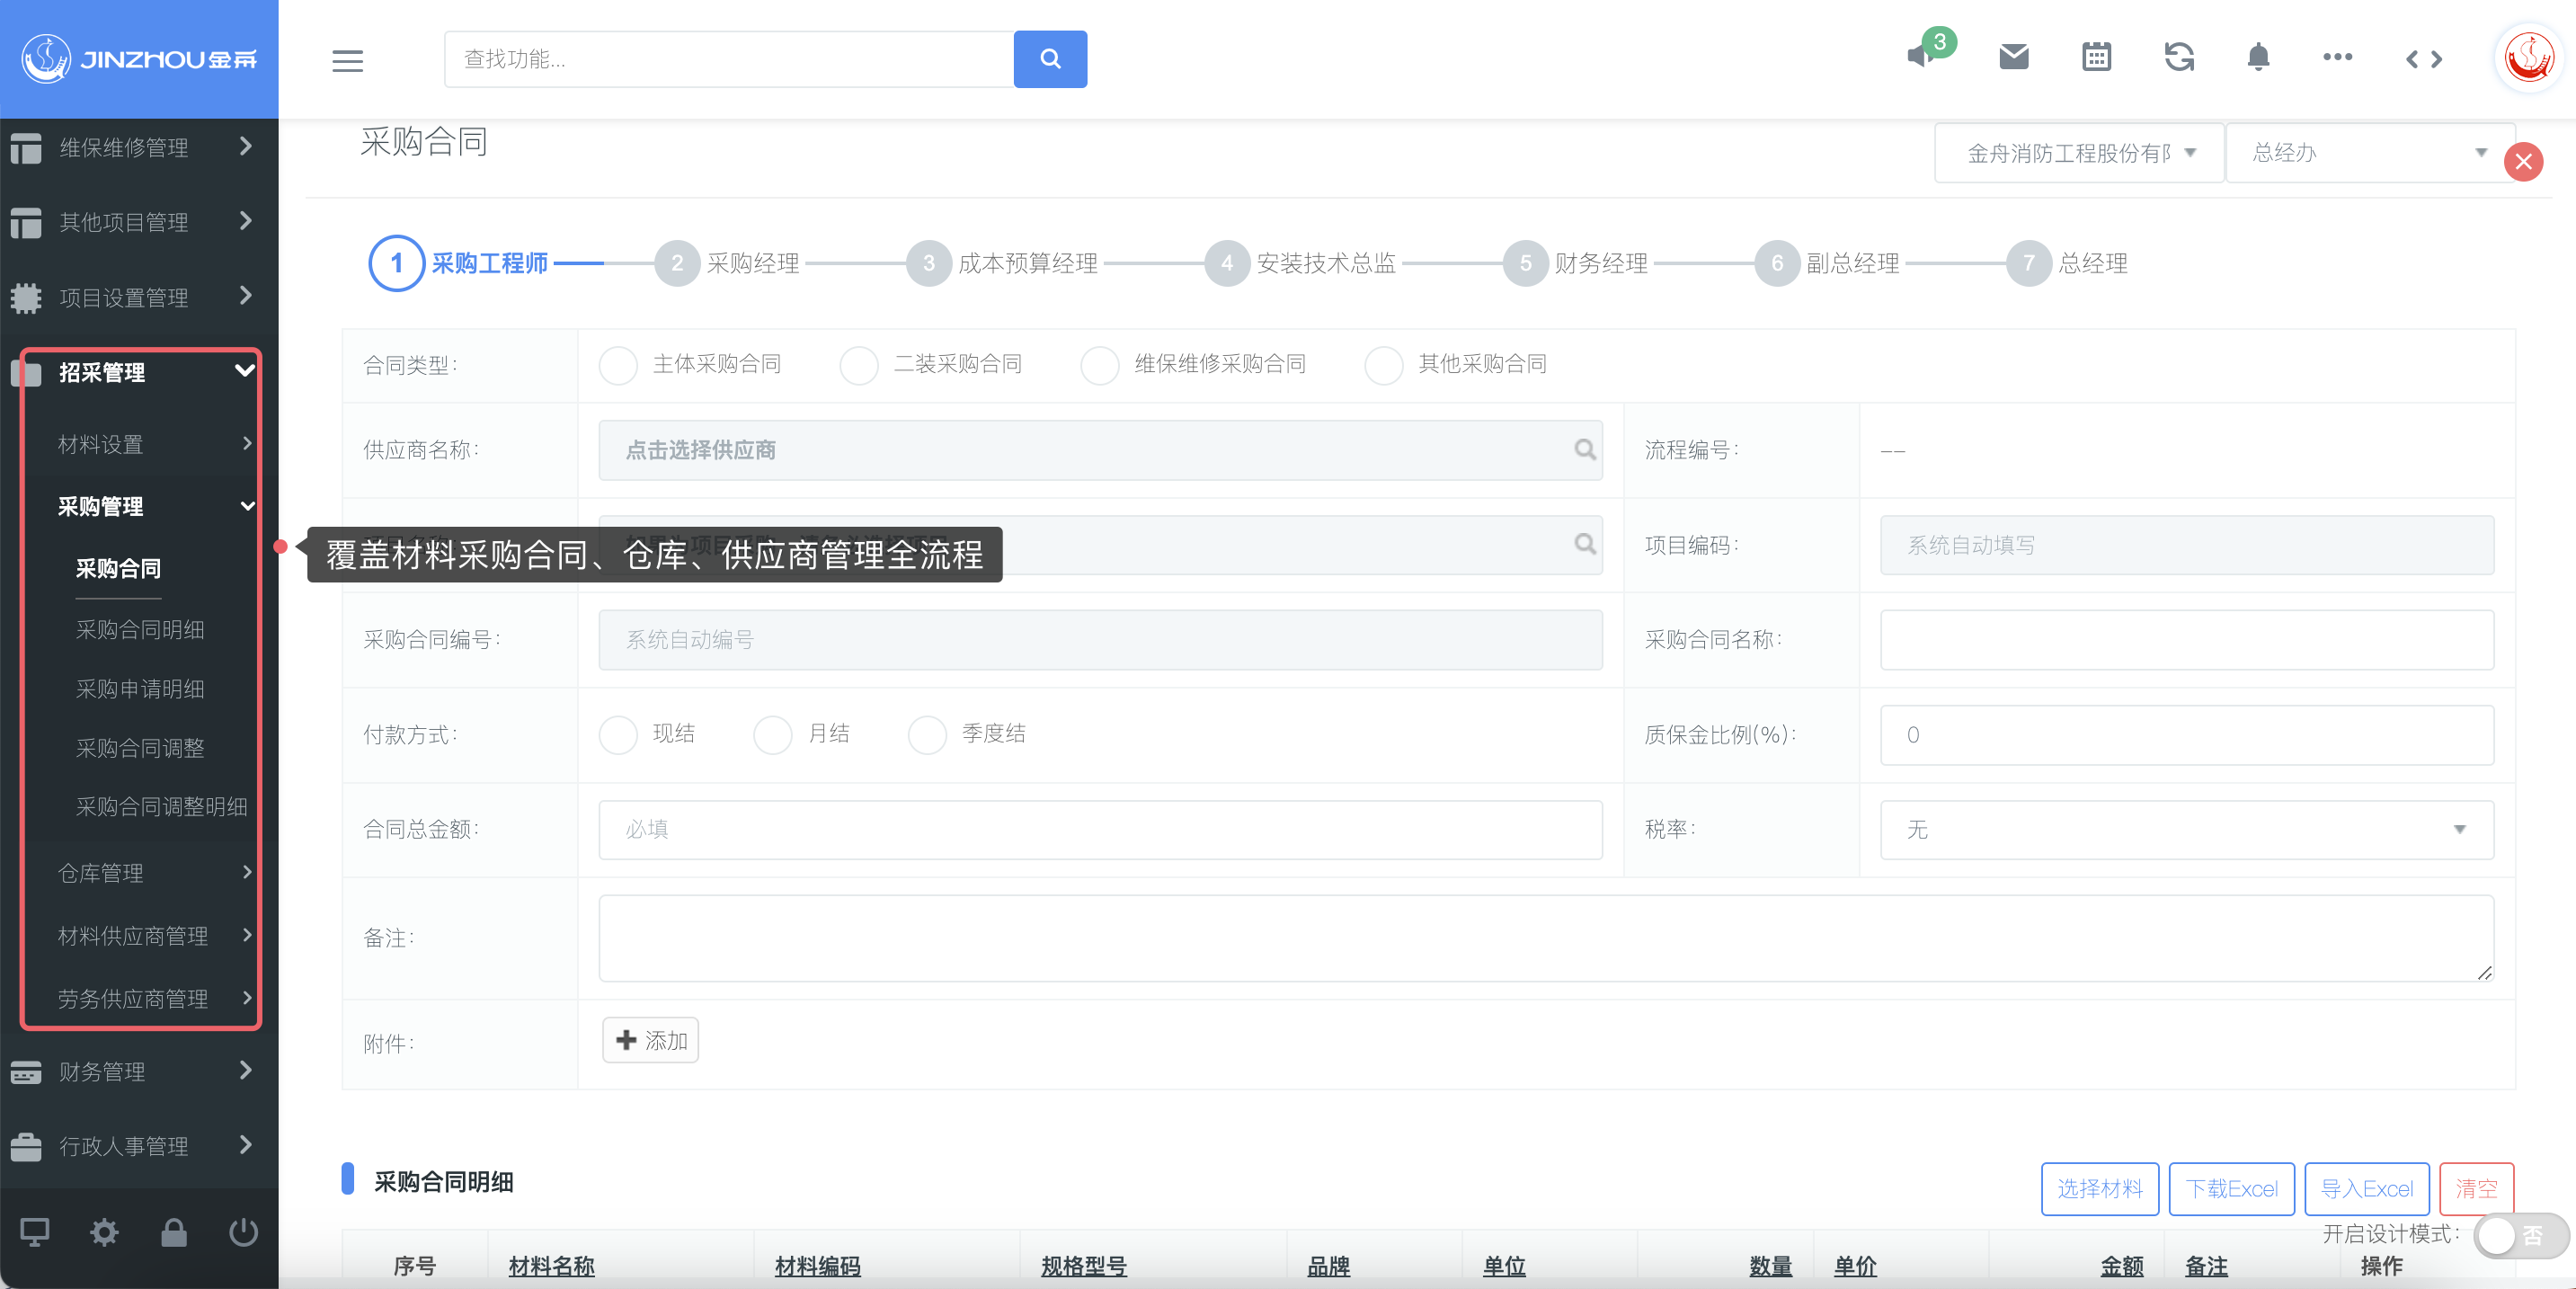
Task: Expand the 仓库管理 submenu
Action: click(150, 873)
